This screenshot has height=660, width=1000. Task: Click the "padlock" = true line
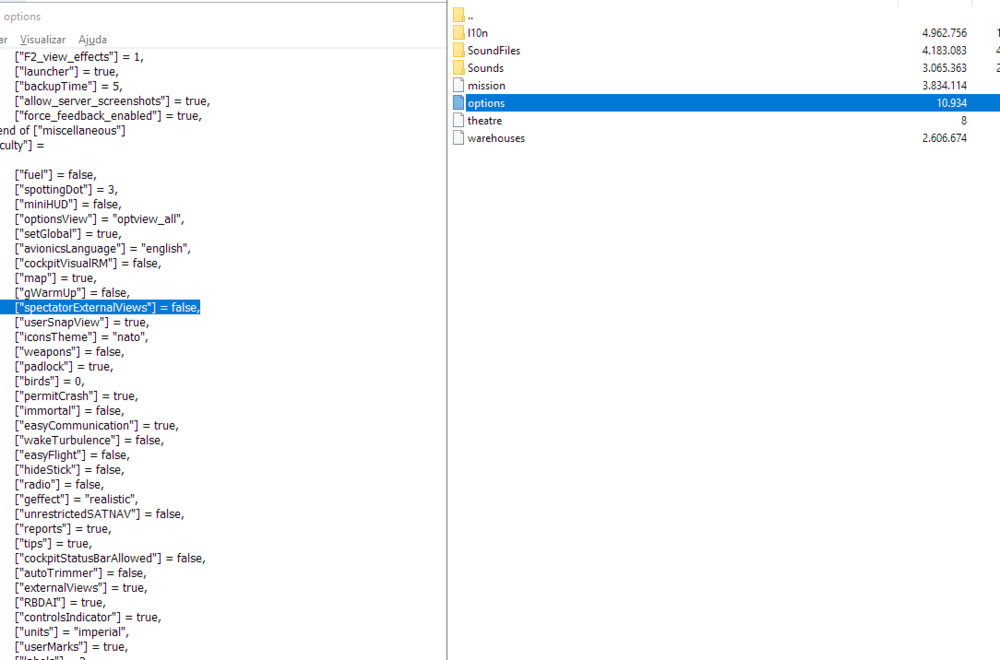[x=64, y=366]
